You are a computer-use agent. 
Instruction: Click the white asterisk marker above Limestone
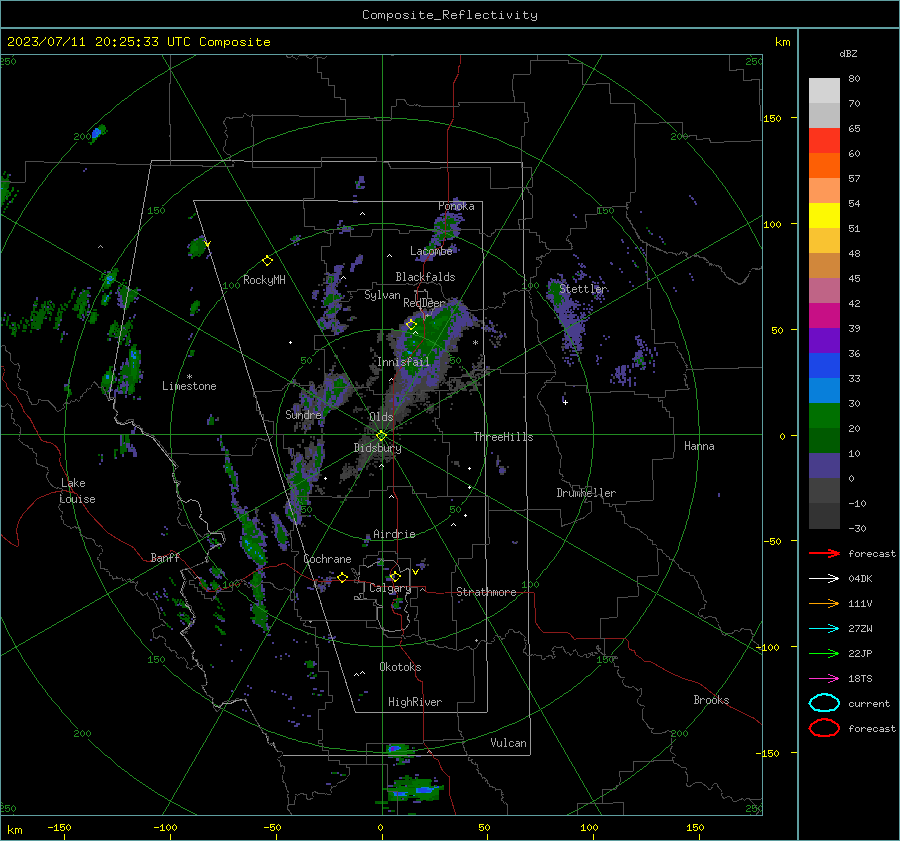click(x=189, y=377)
